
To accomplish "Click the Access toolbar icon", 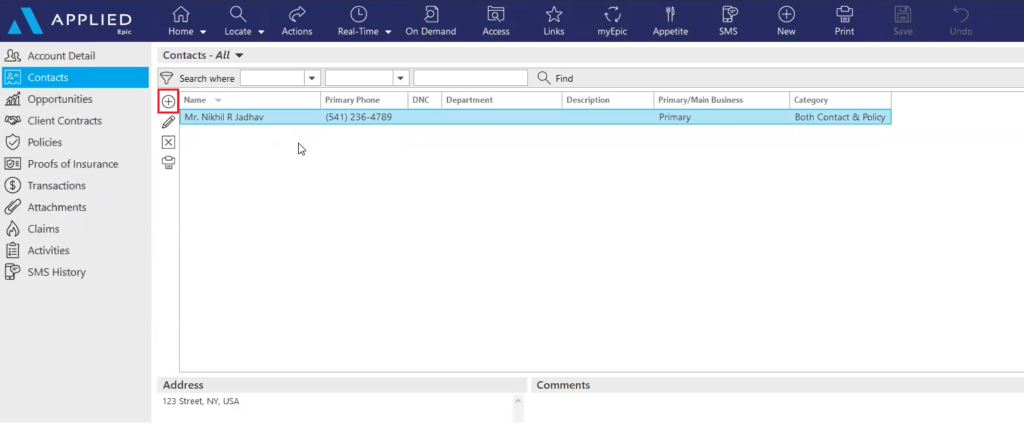I will point(496,14).
